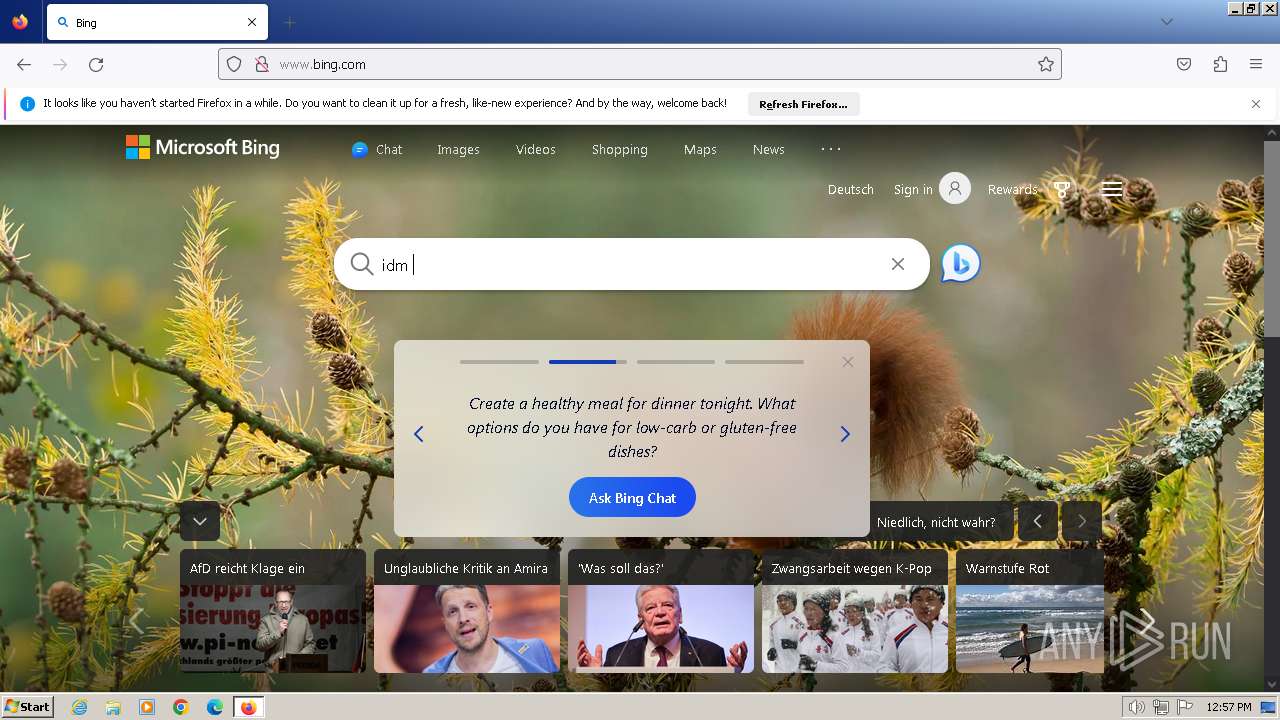Click the crossed-out padlock connection icon
The width and height of the screenshot is (1280, 720).
262,64
